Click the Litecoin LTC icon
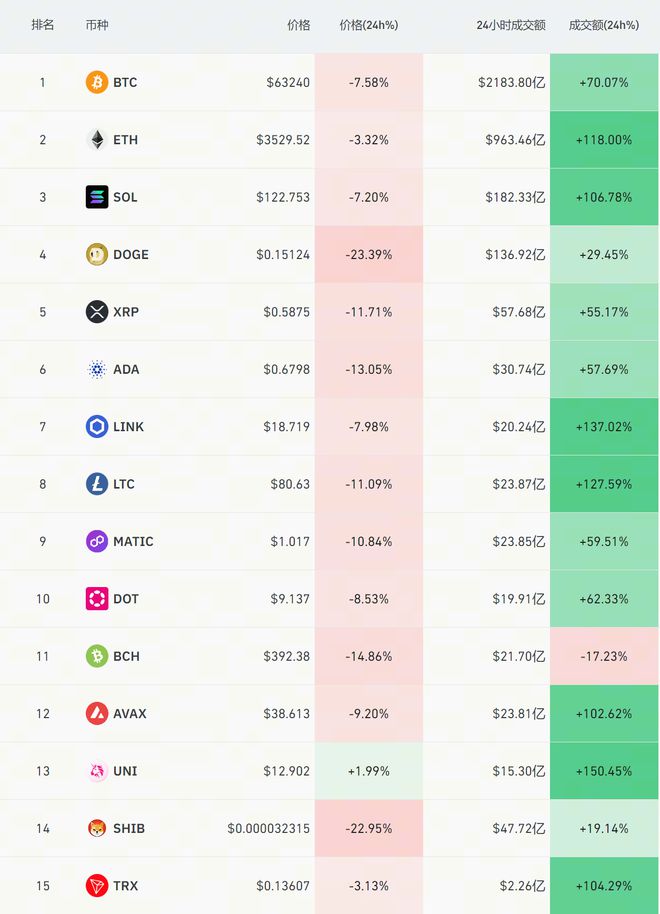The height and width of the screenshot is (914, 660). coord(97,484)
